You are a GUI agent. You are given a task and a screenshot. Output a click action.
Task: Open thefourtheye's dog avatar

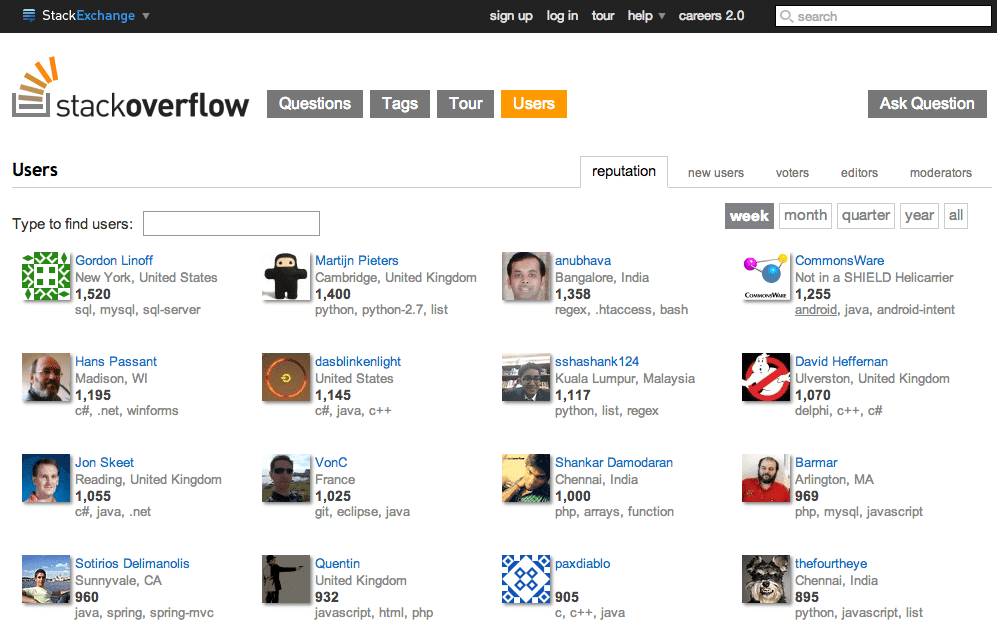[766, 579]
